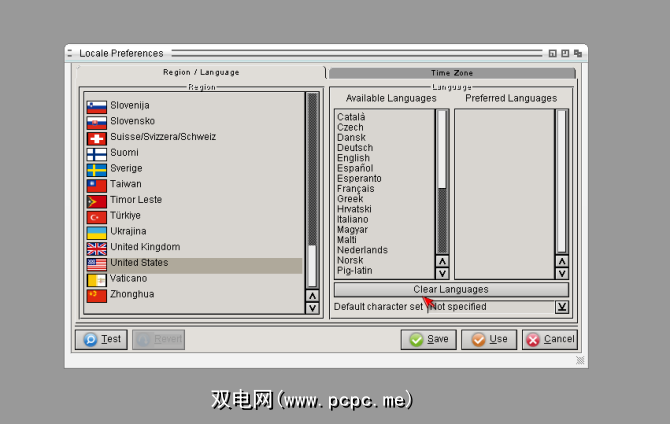Image resolution: width=670 pixels, height=424 pixels.
Task: Click preferred languages scroll up arrow
Action: coord(562,261)
